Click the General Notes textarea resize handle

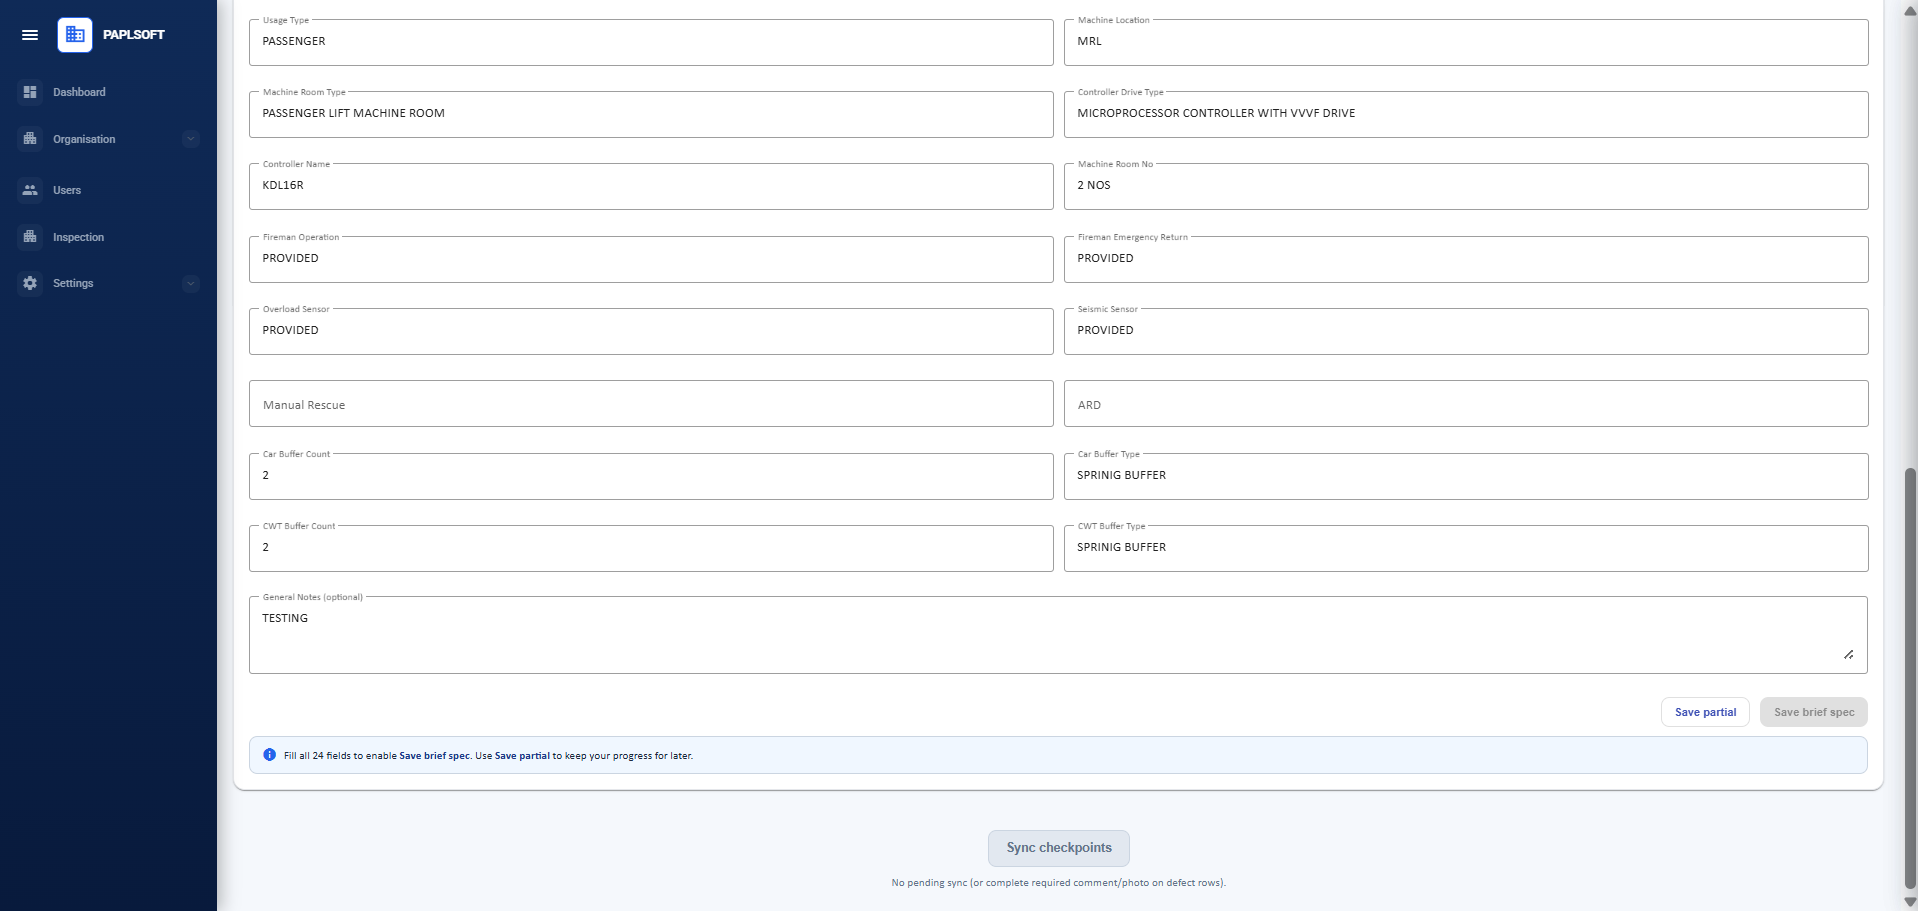[1848, 654]
